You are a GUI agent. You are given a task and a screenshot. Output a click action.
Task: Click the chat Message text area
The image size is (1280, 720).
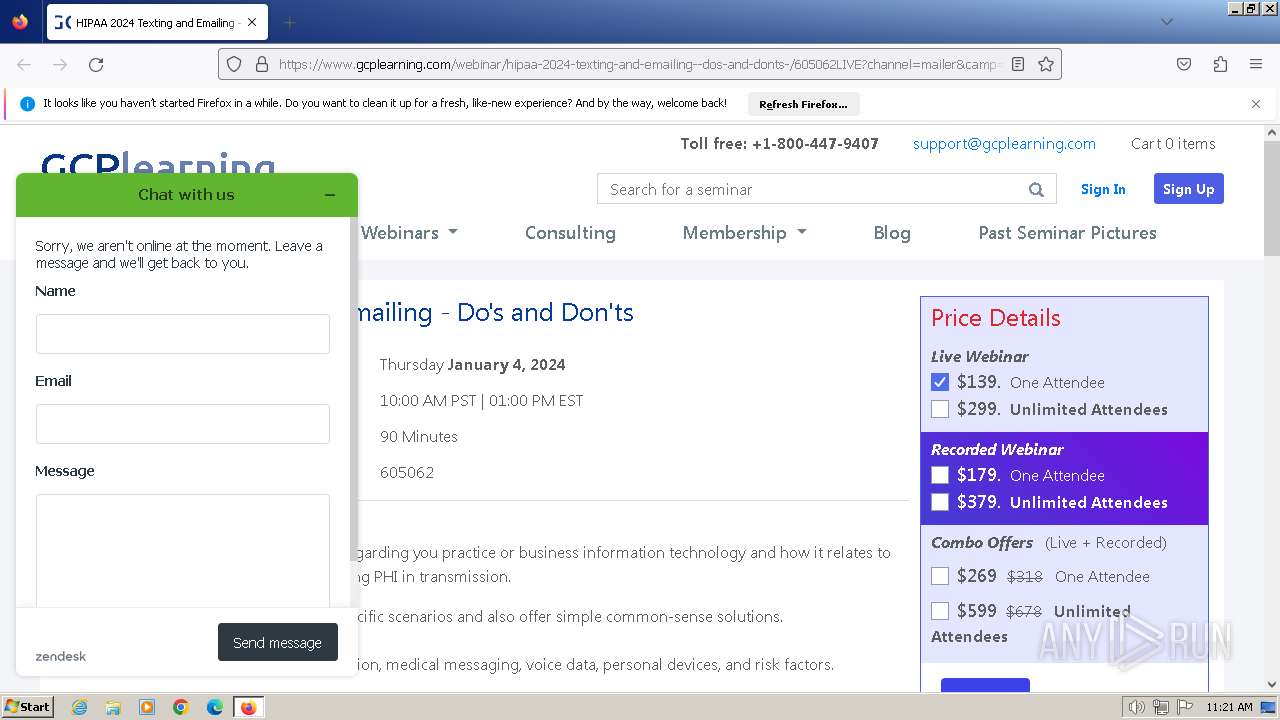pos(183,550)
